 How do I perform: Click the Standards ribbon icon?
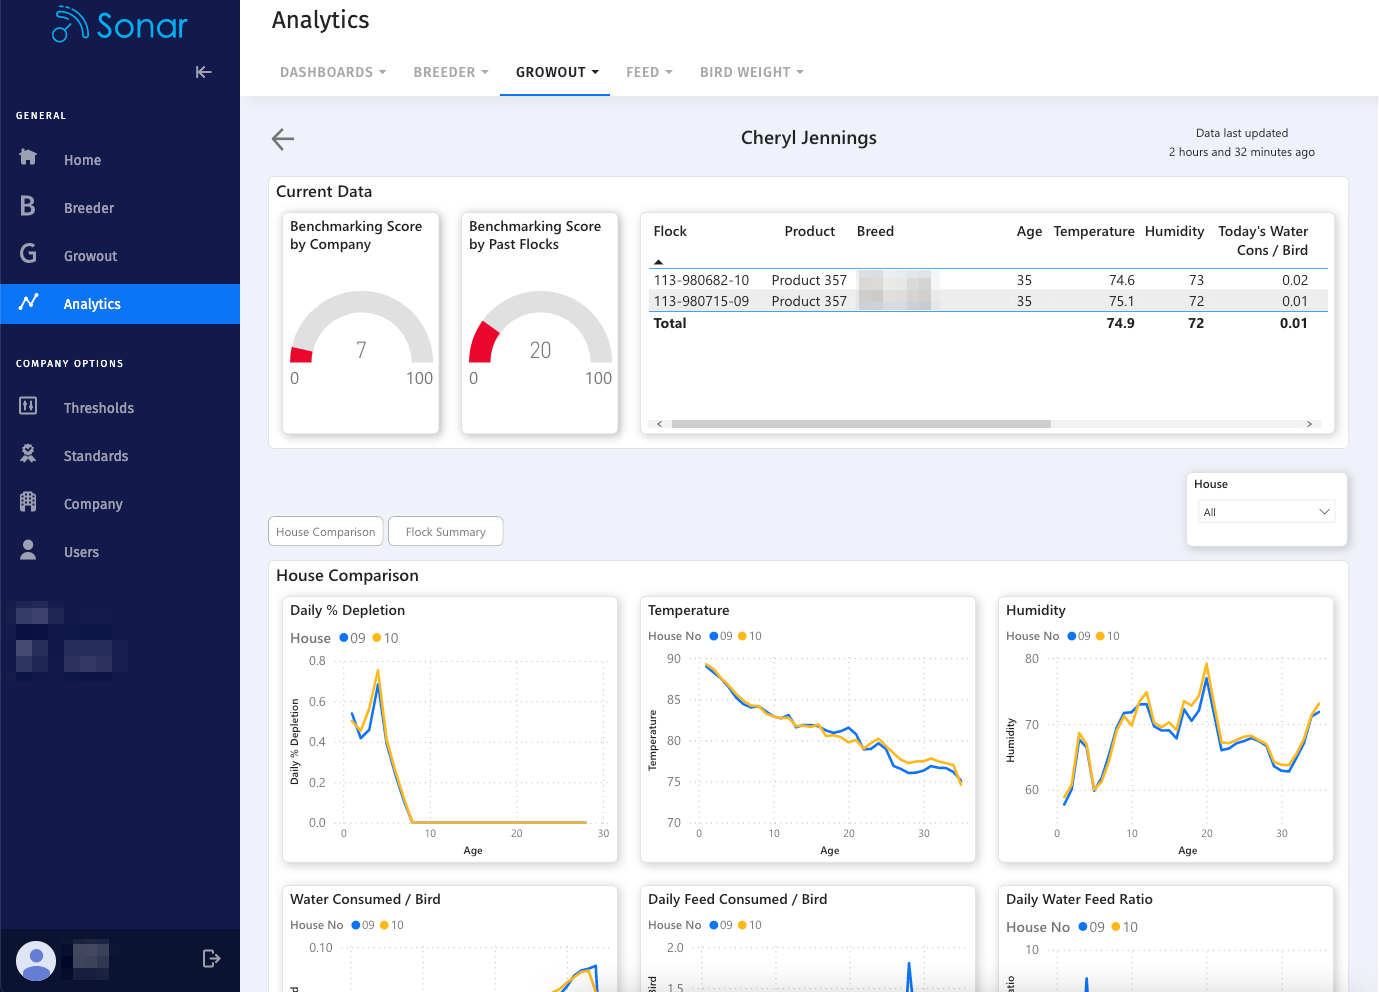tap(28, 453)
